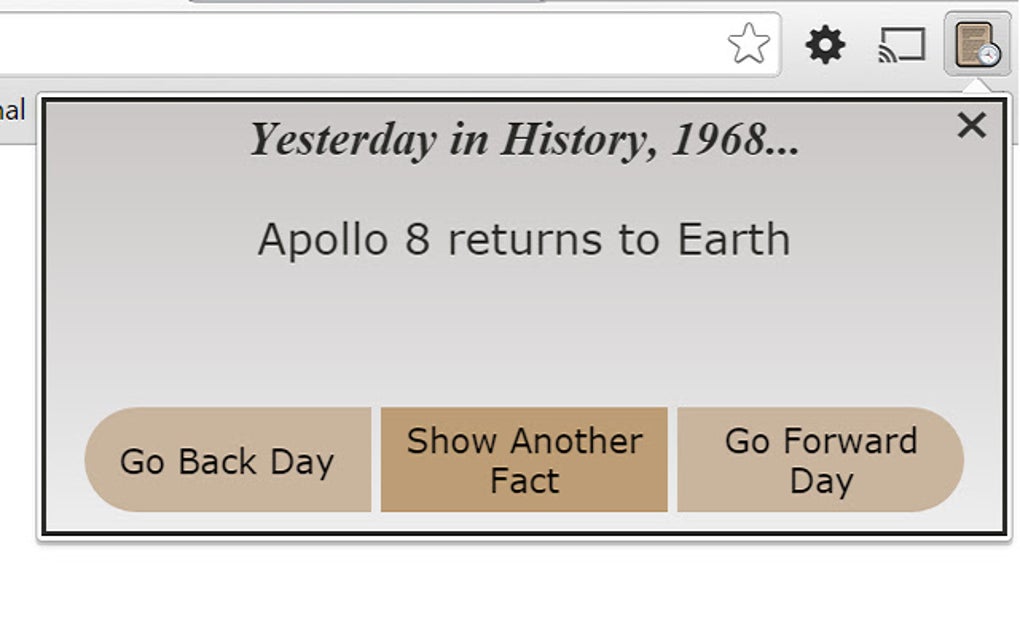The height and width of the screenshot is (638, 1020).
Task: Show Another Fact for this day
Action: coord(524,460)
